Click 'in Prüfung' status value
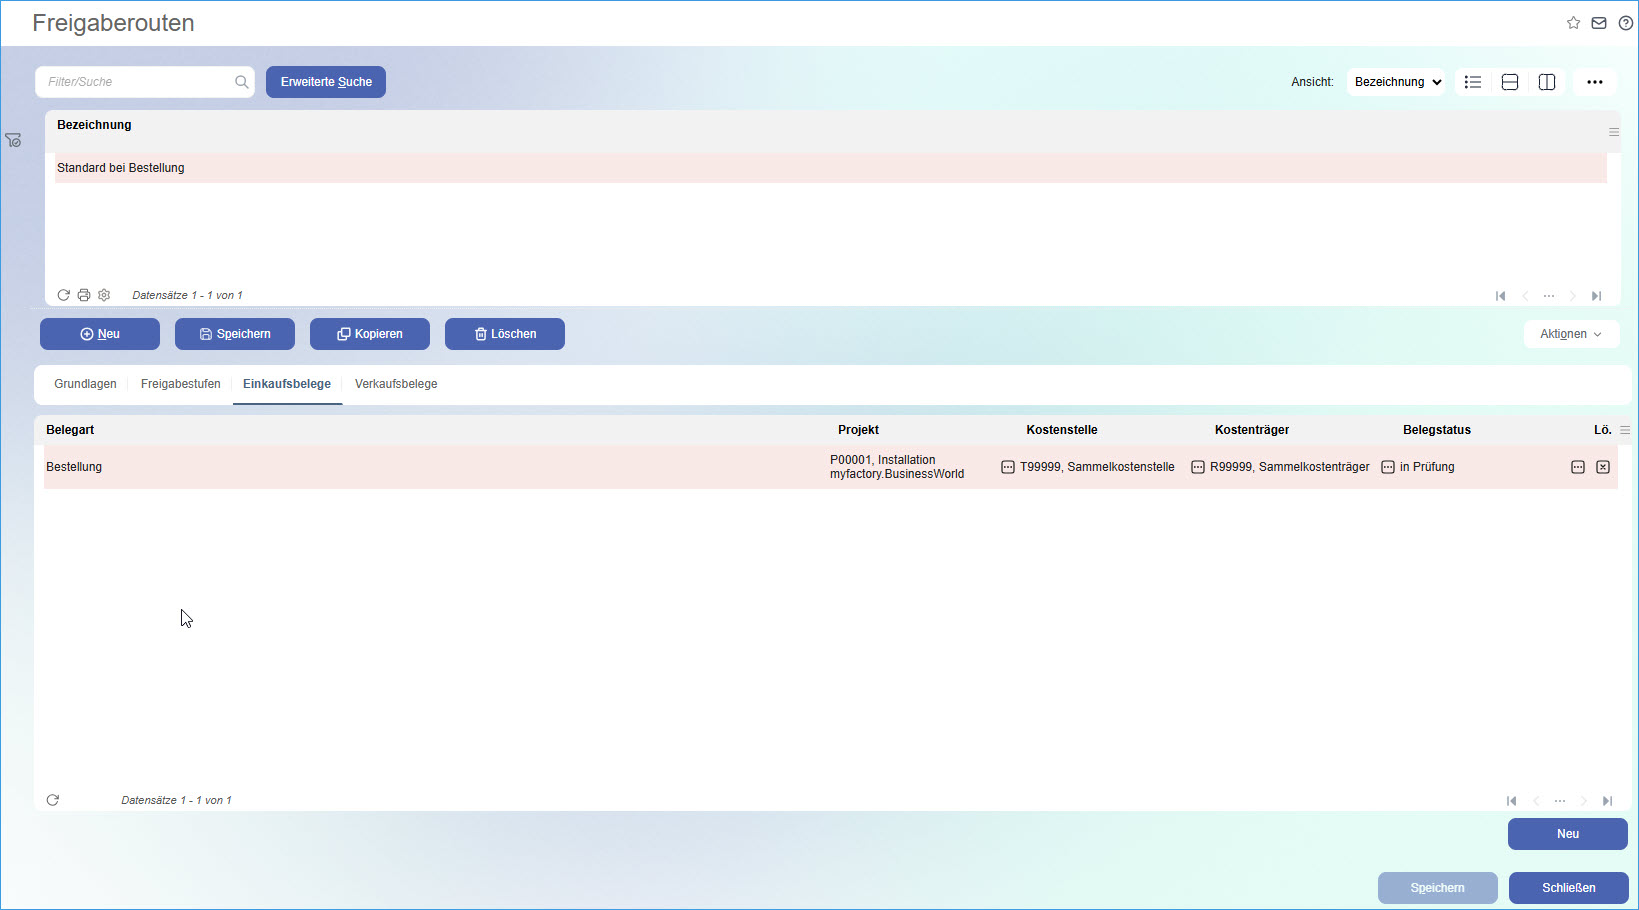1639x910 pixels. (1427, 467)
